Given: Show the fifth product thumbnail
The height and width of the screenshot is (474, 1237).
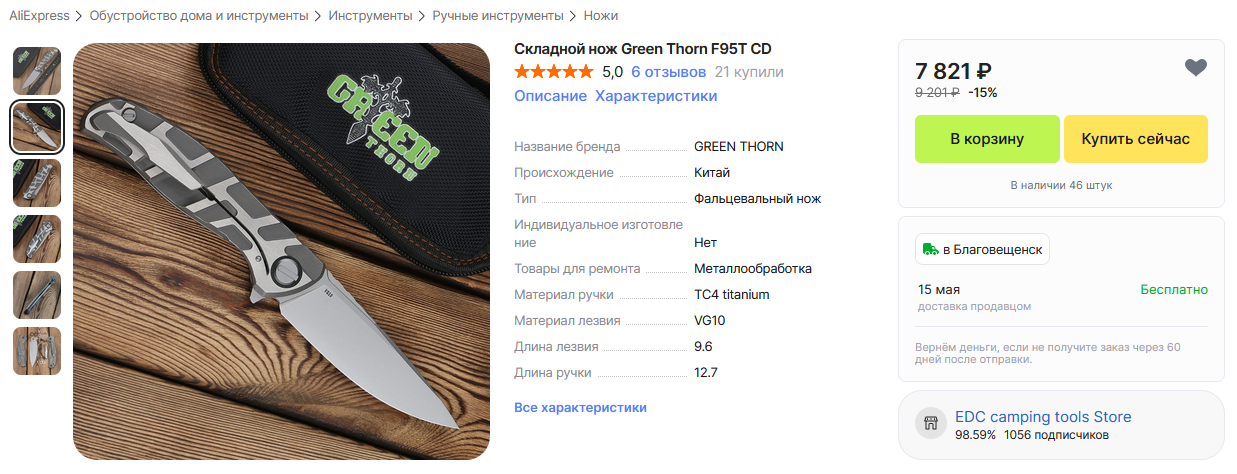Looking at the screenshot, I should (37, 295).
